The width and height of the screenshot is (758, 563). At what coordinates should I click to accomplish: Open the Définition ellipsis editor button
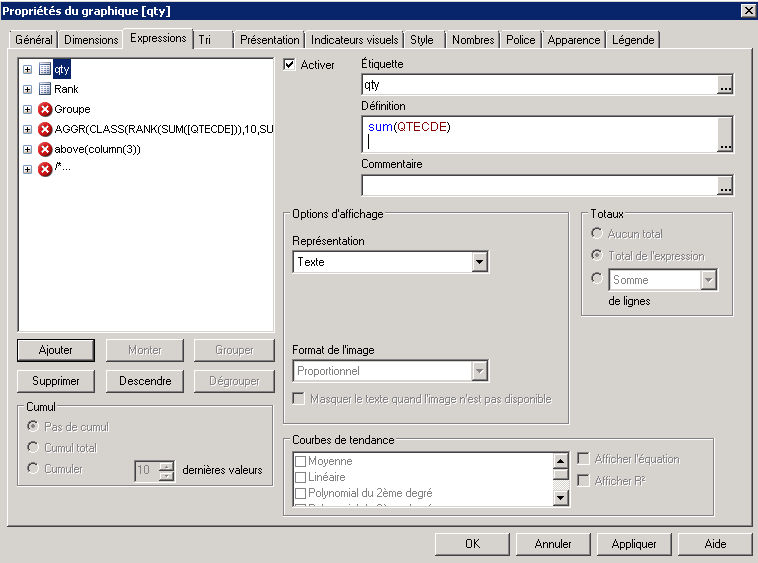click(x=725, y=134)
